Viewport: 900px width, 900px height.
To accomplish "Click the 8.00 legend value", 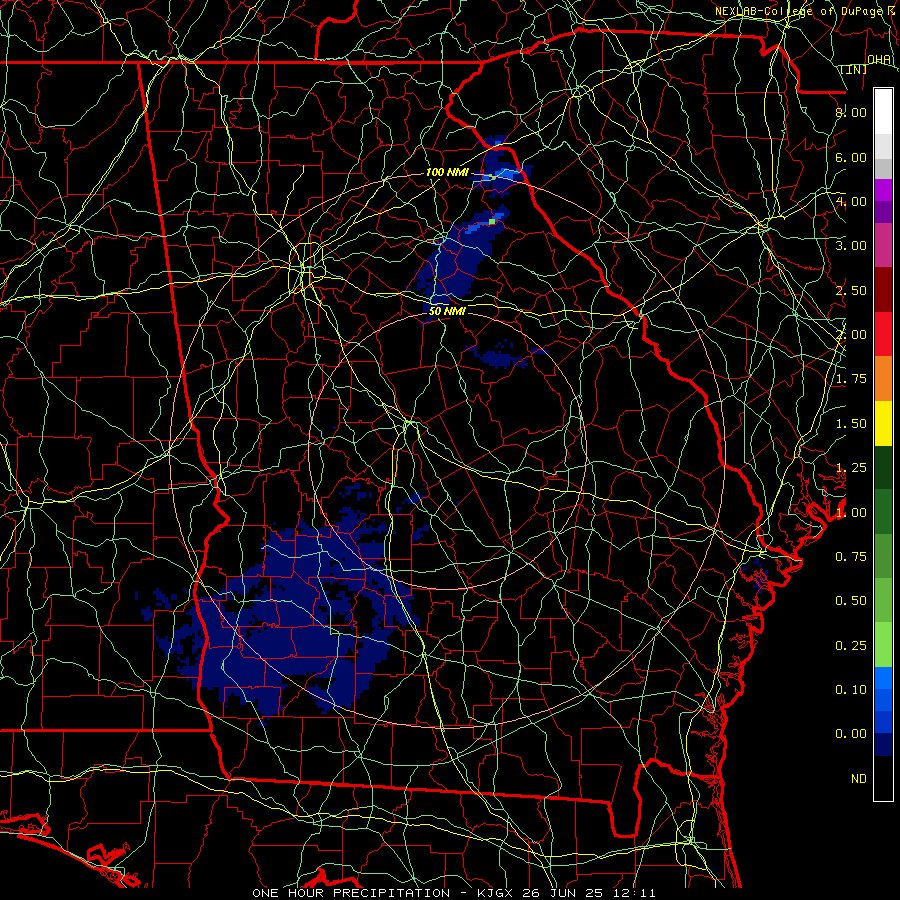I will (x=851, y=112).
